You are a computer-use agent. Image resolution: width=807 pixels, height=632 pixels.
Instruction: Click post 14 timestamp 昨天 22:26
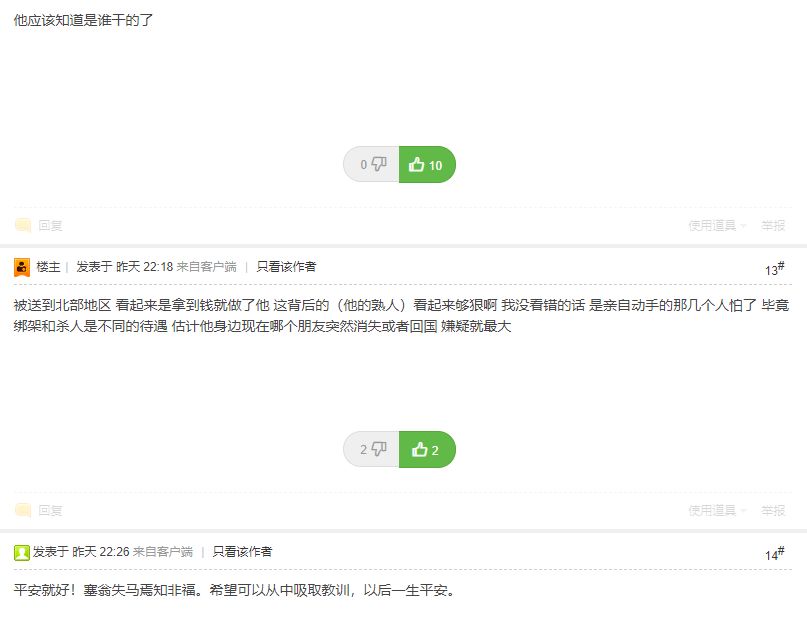(101, 552)
